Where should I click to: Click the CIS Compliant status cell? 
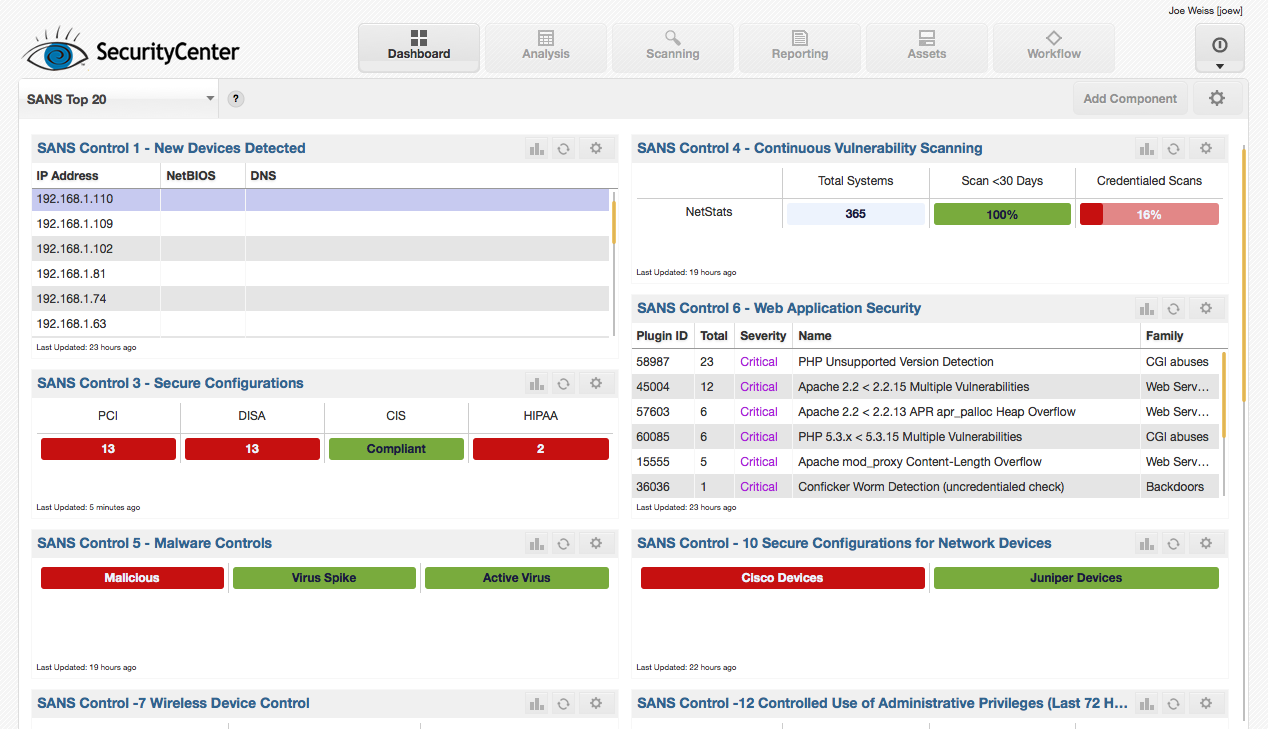[396, 449]
